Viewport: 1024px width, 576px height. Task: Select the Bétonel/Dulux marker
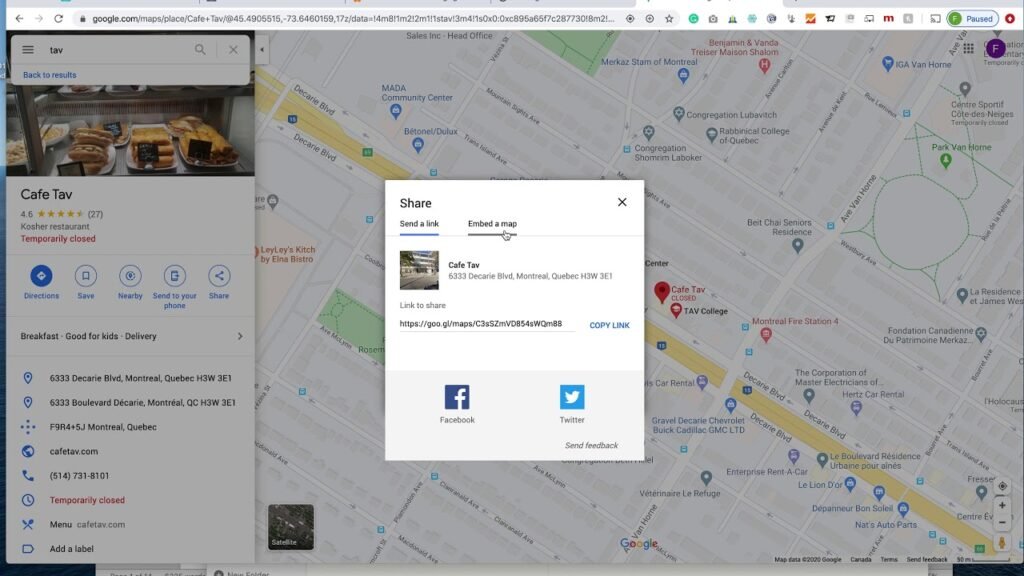click(418, 145)
